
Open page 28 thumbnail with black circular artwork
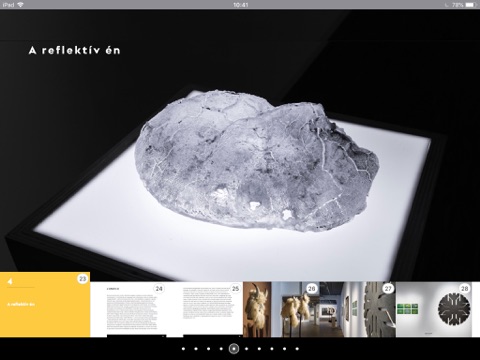(x=434, y=310)
